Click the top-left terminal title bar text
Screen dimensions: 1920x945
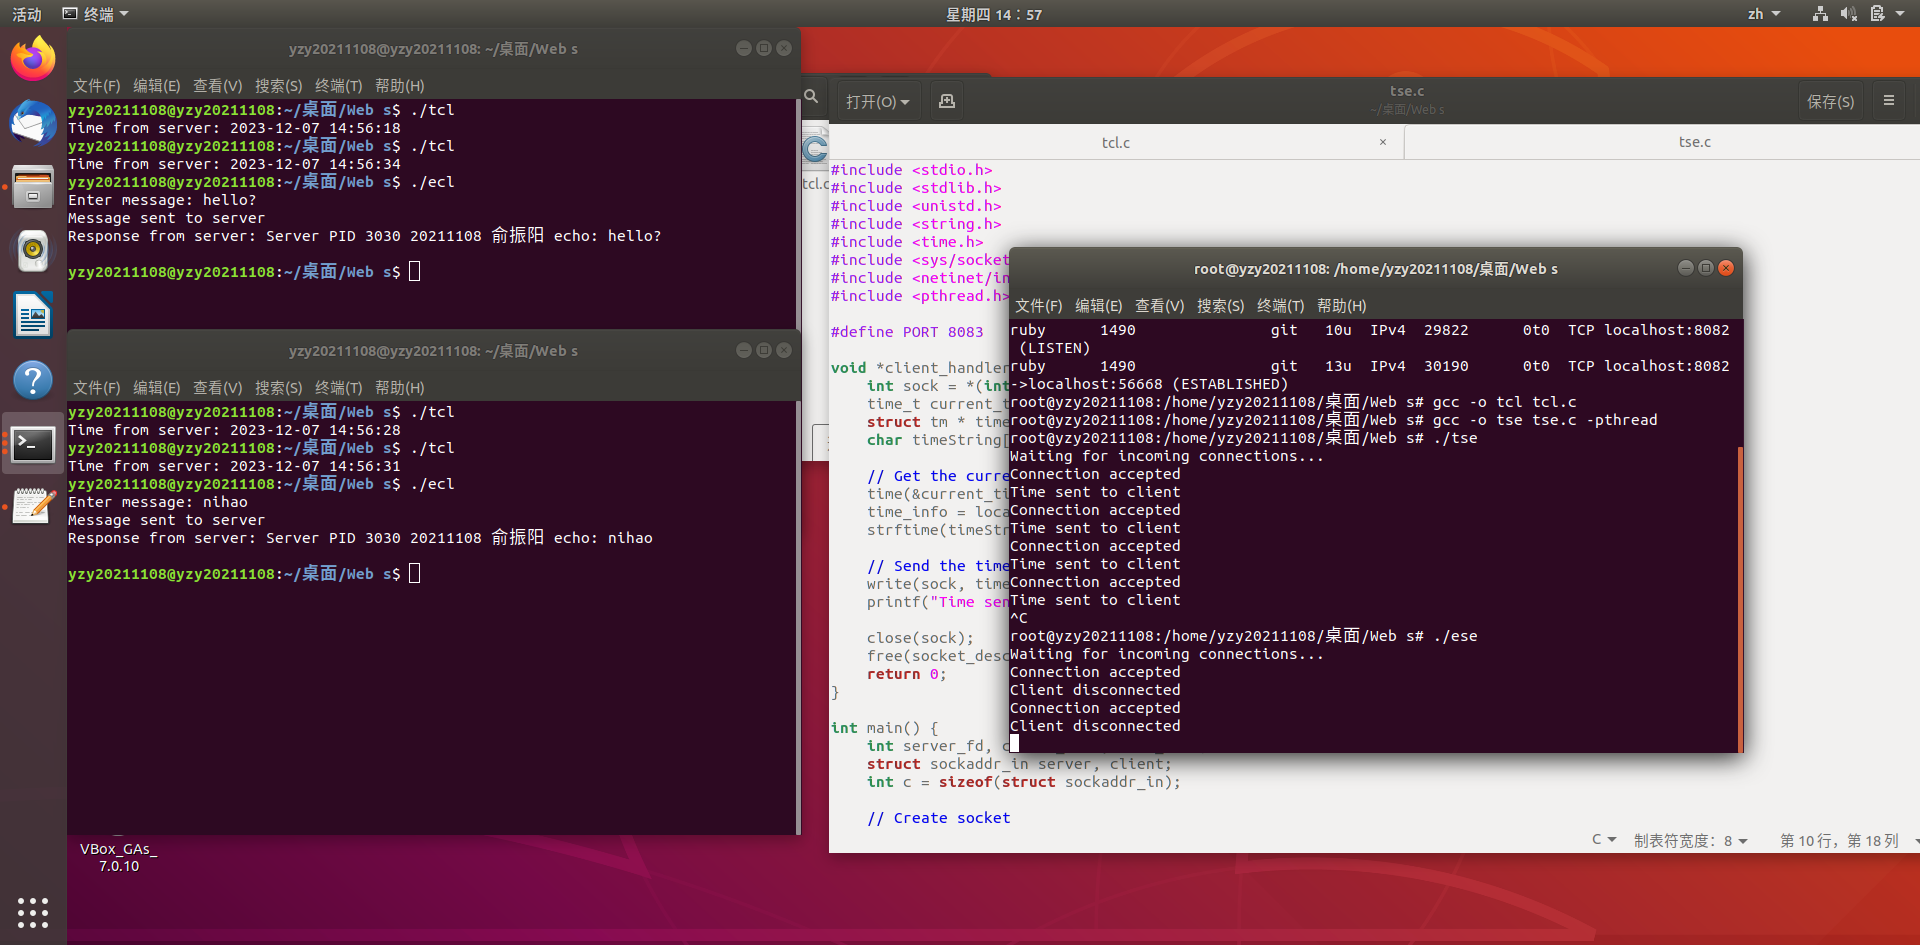[x=433, y=49]
